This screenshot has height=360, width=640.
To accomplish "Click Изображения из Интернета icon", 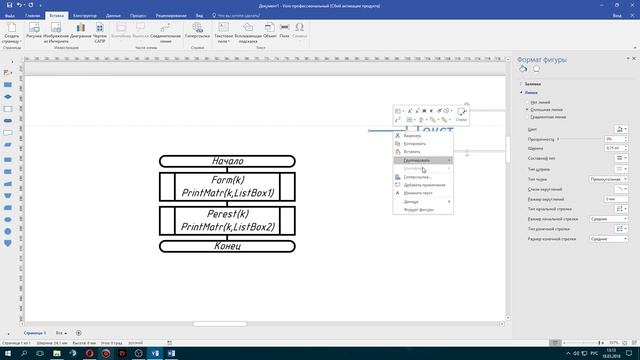I will (x=56, y=33).
